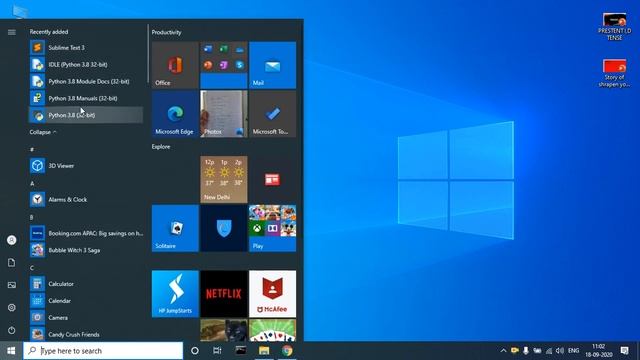Expand the Start menu hamburger navigation

12,32
